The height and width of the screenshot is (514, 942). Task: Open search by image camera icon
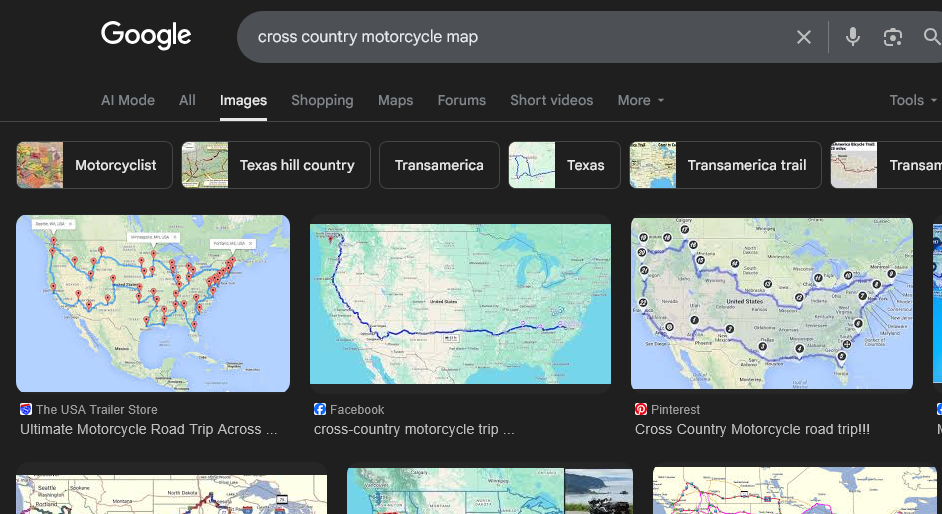point(893,37)
